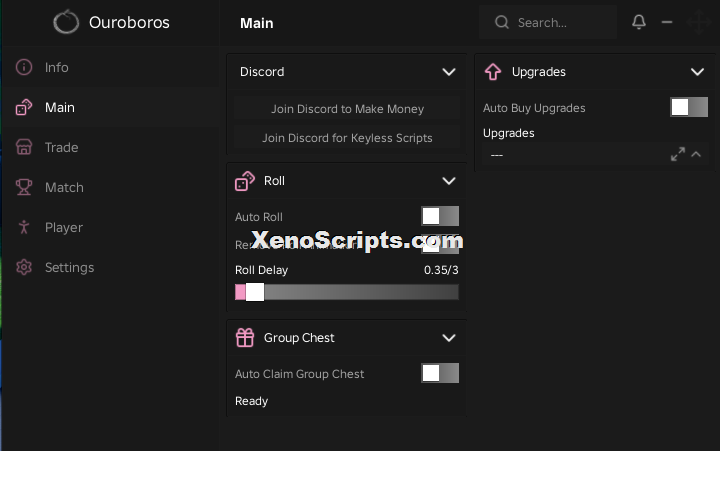Click the Main dice icon in sidebar

[24, 107]
